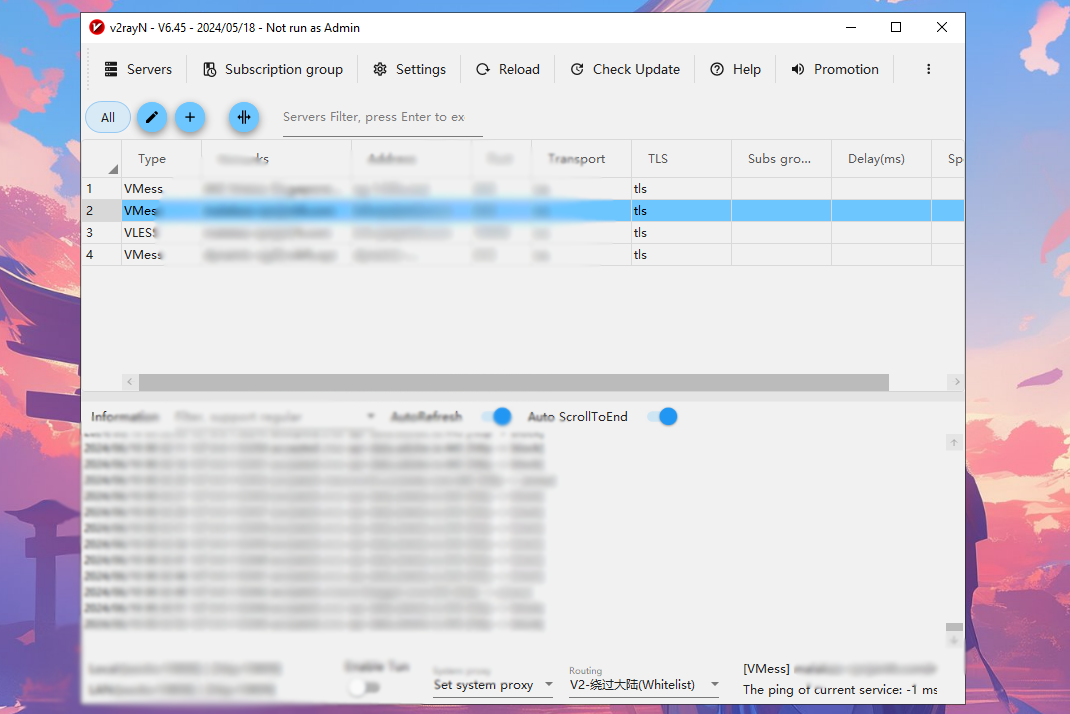Toggle the AutoRefresh switch
The height and width of the screenshot is (714, 1070).
(x=496, y=416)
